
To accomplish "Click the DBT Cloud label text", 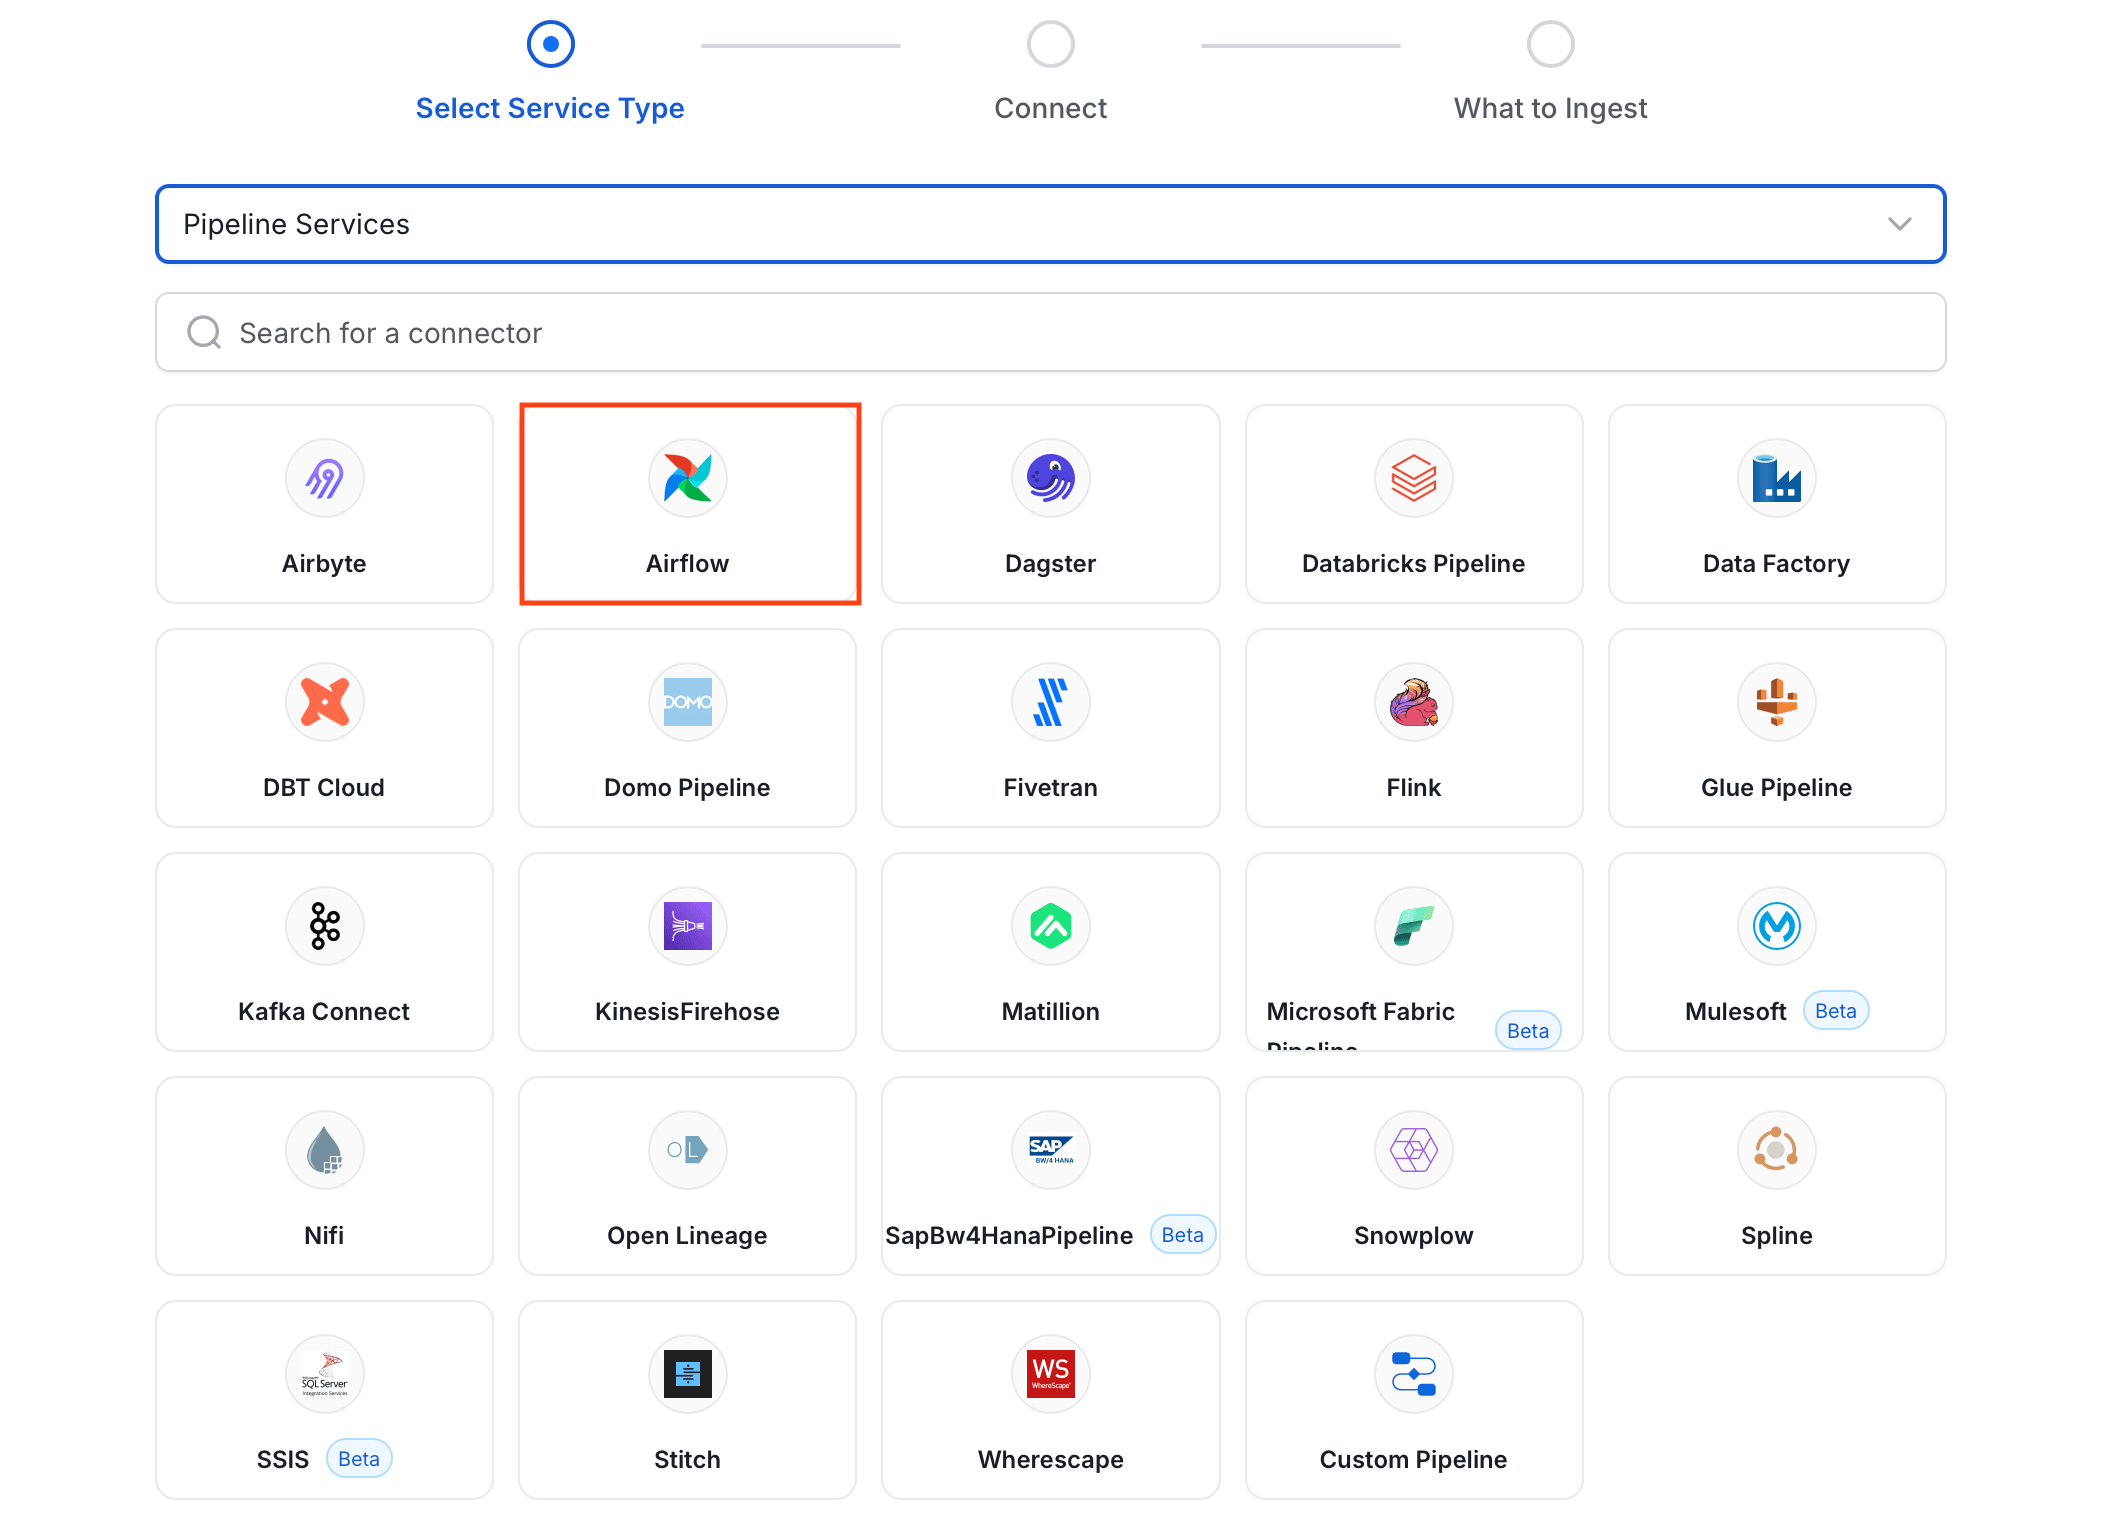I will [x=324, y=788].
